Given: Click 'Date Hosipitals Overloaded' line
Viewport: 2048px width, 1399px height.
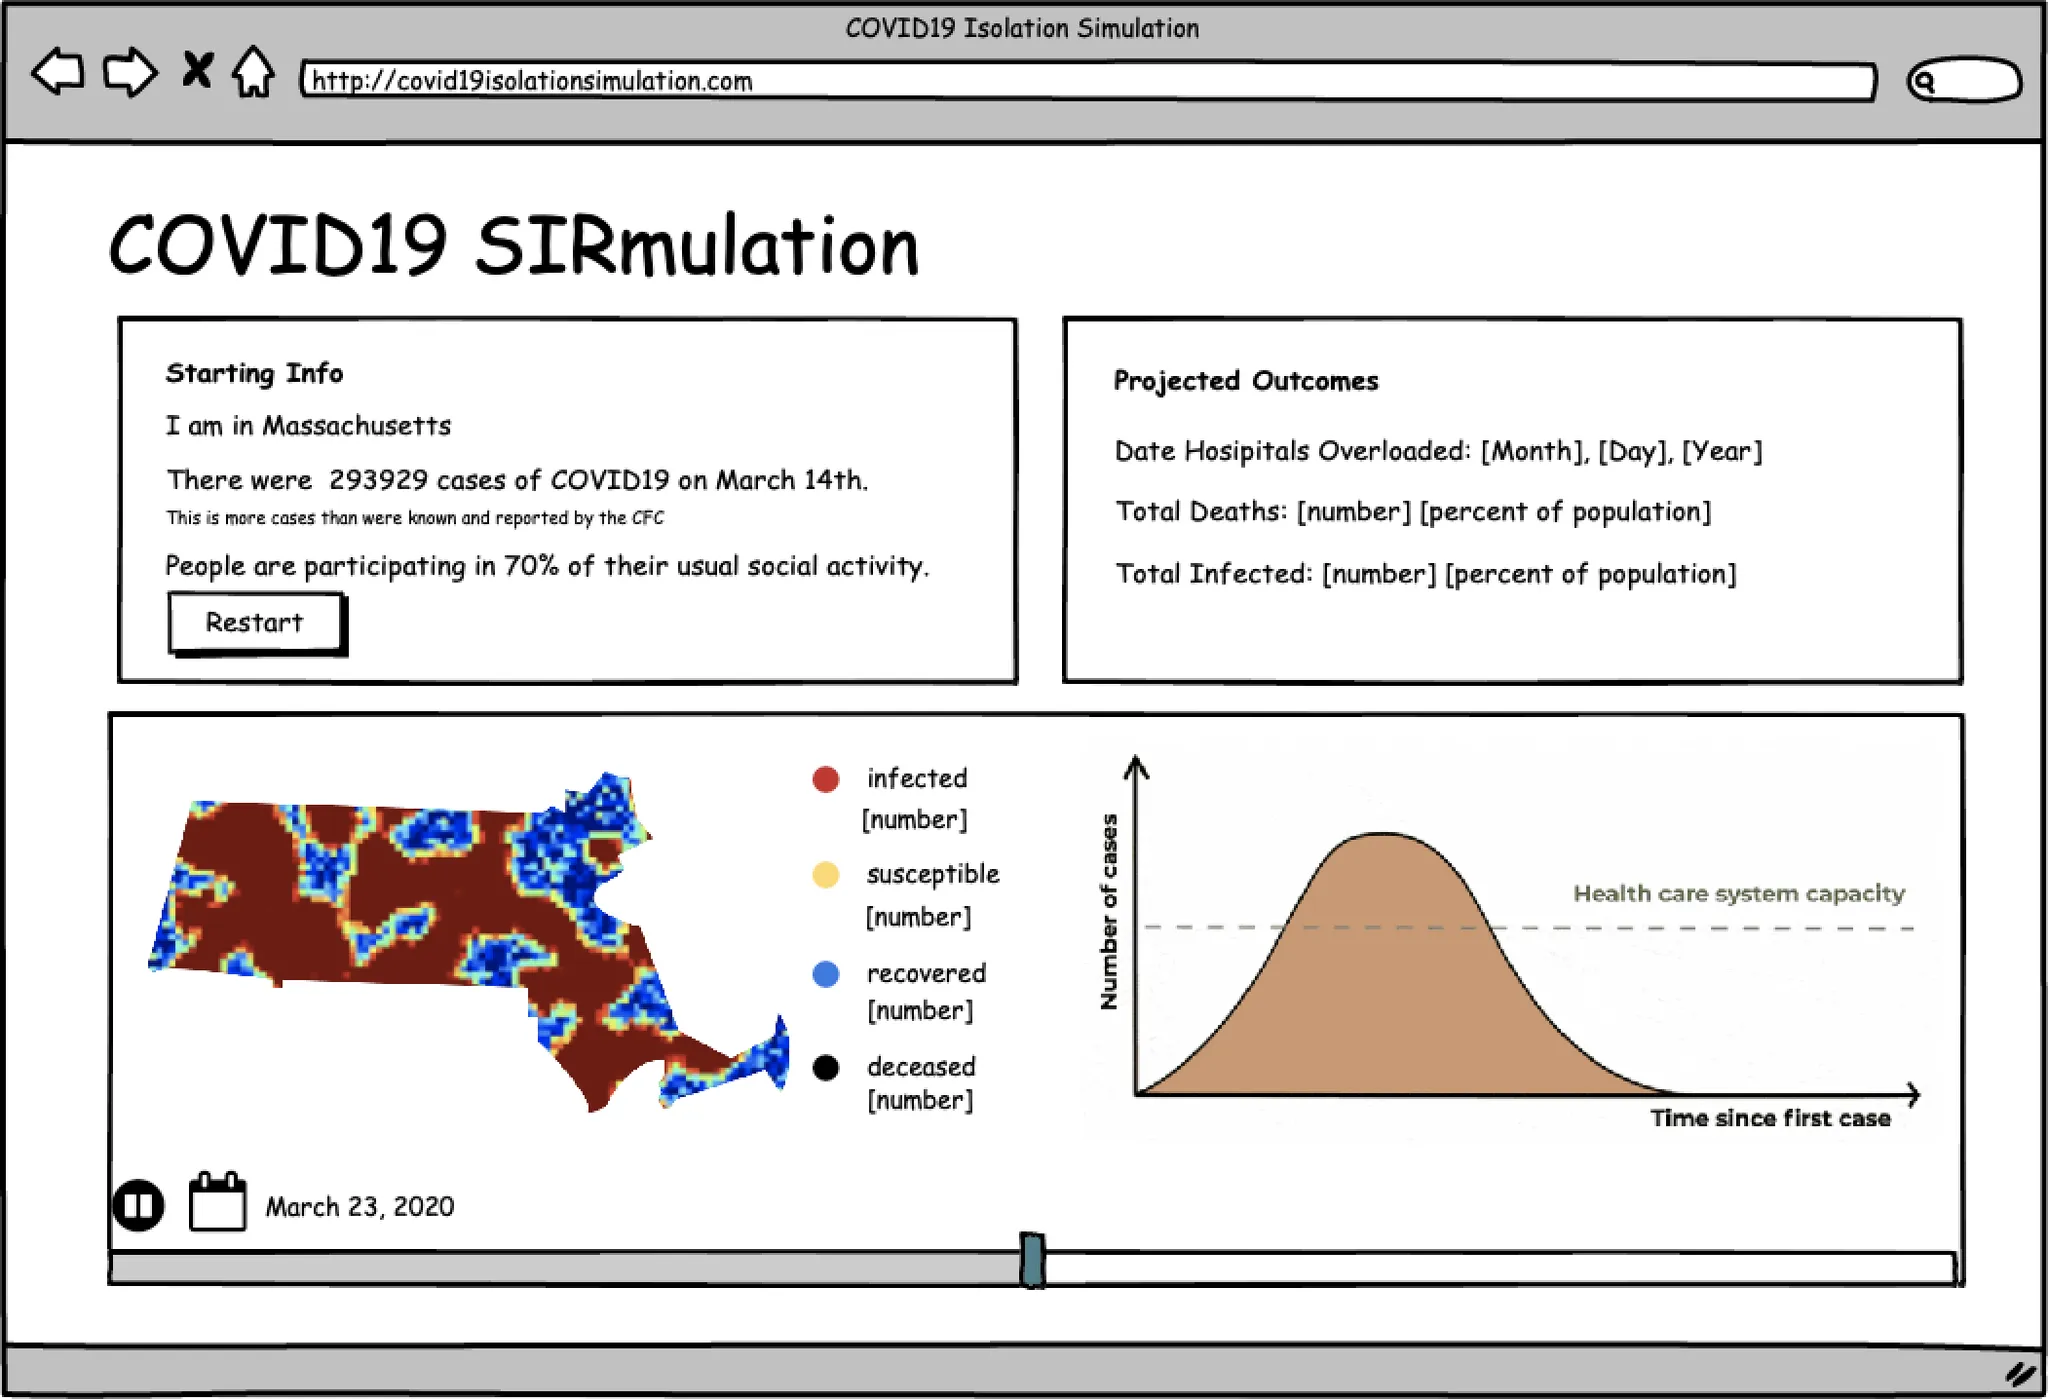Looking at the screenshot, I should [1439, 451].
